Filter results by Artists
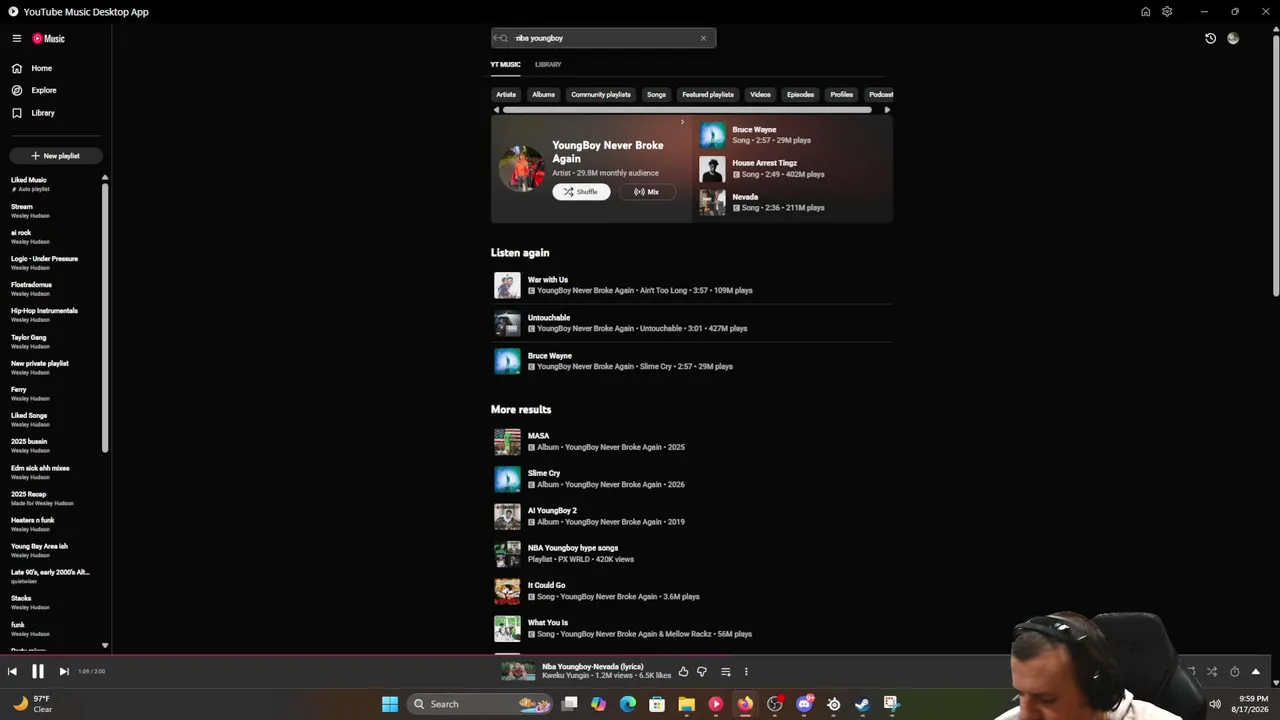 [506, 95]
